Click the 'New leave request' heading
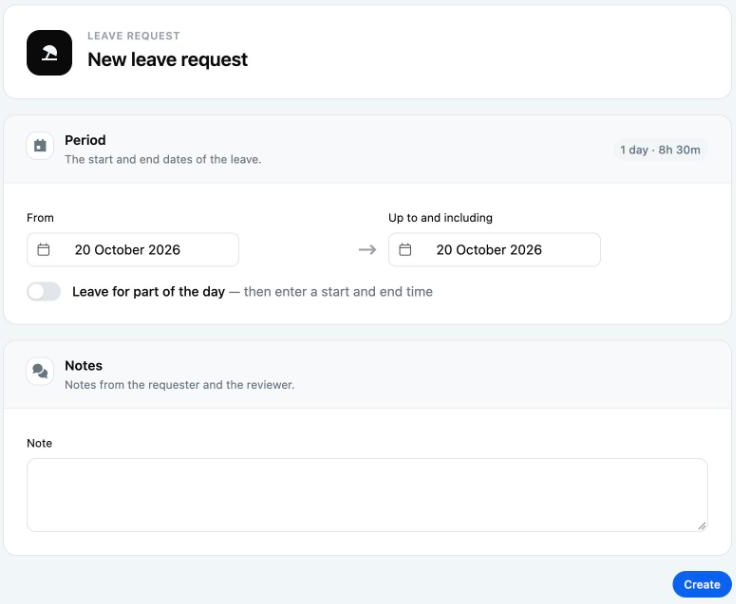The height and width of the screenshot is (604, 736). click(168, 60)
